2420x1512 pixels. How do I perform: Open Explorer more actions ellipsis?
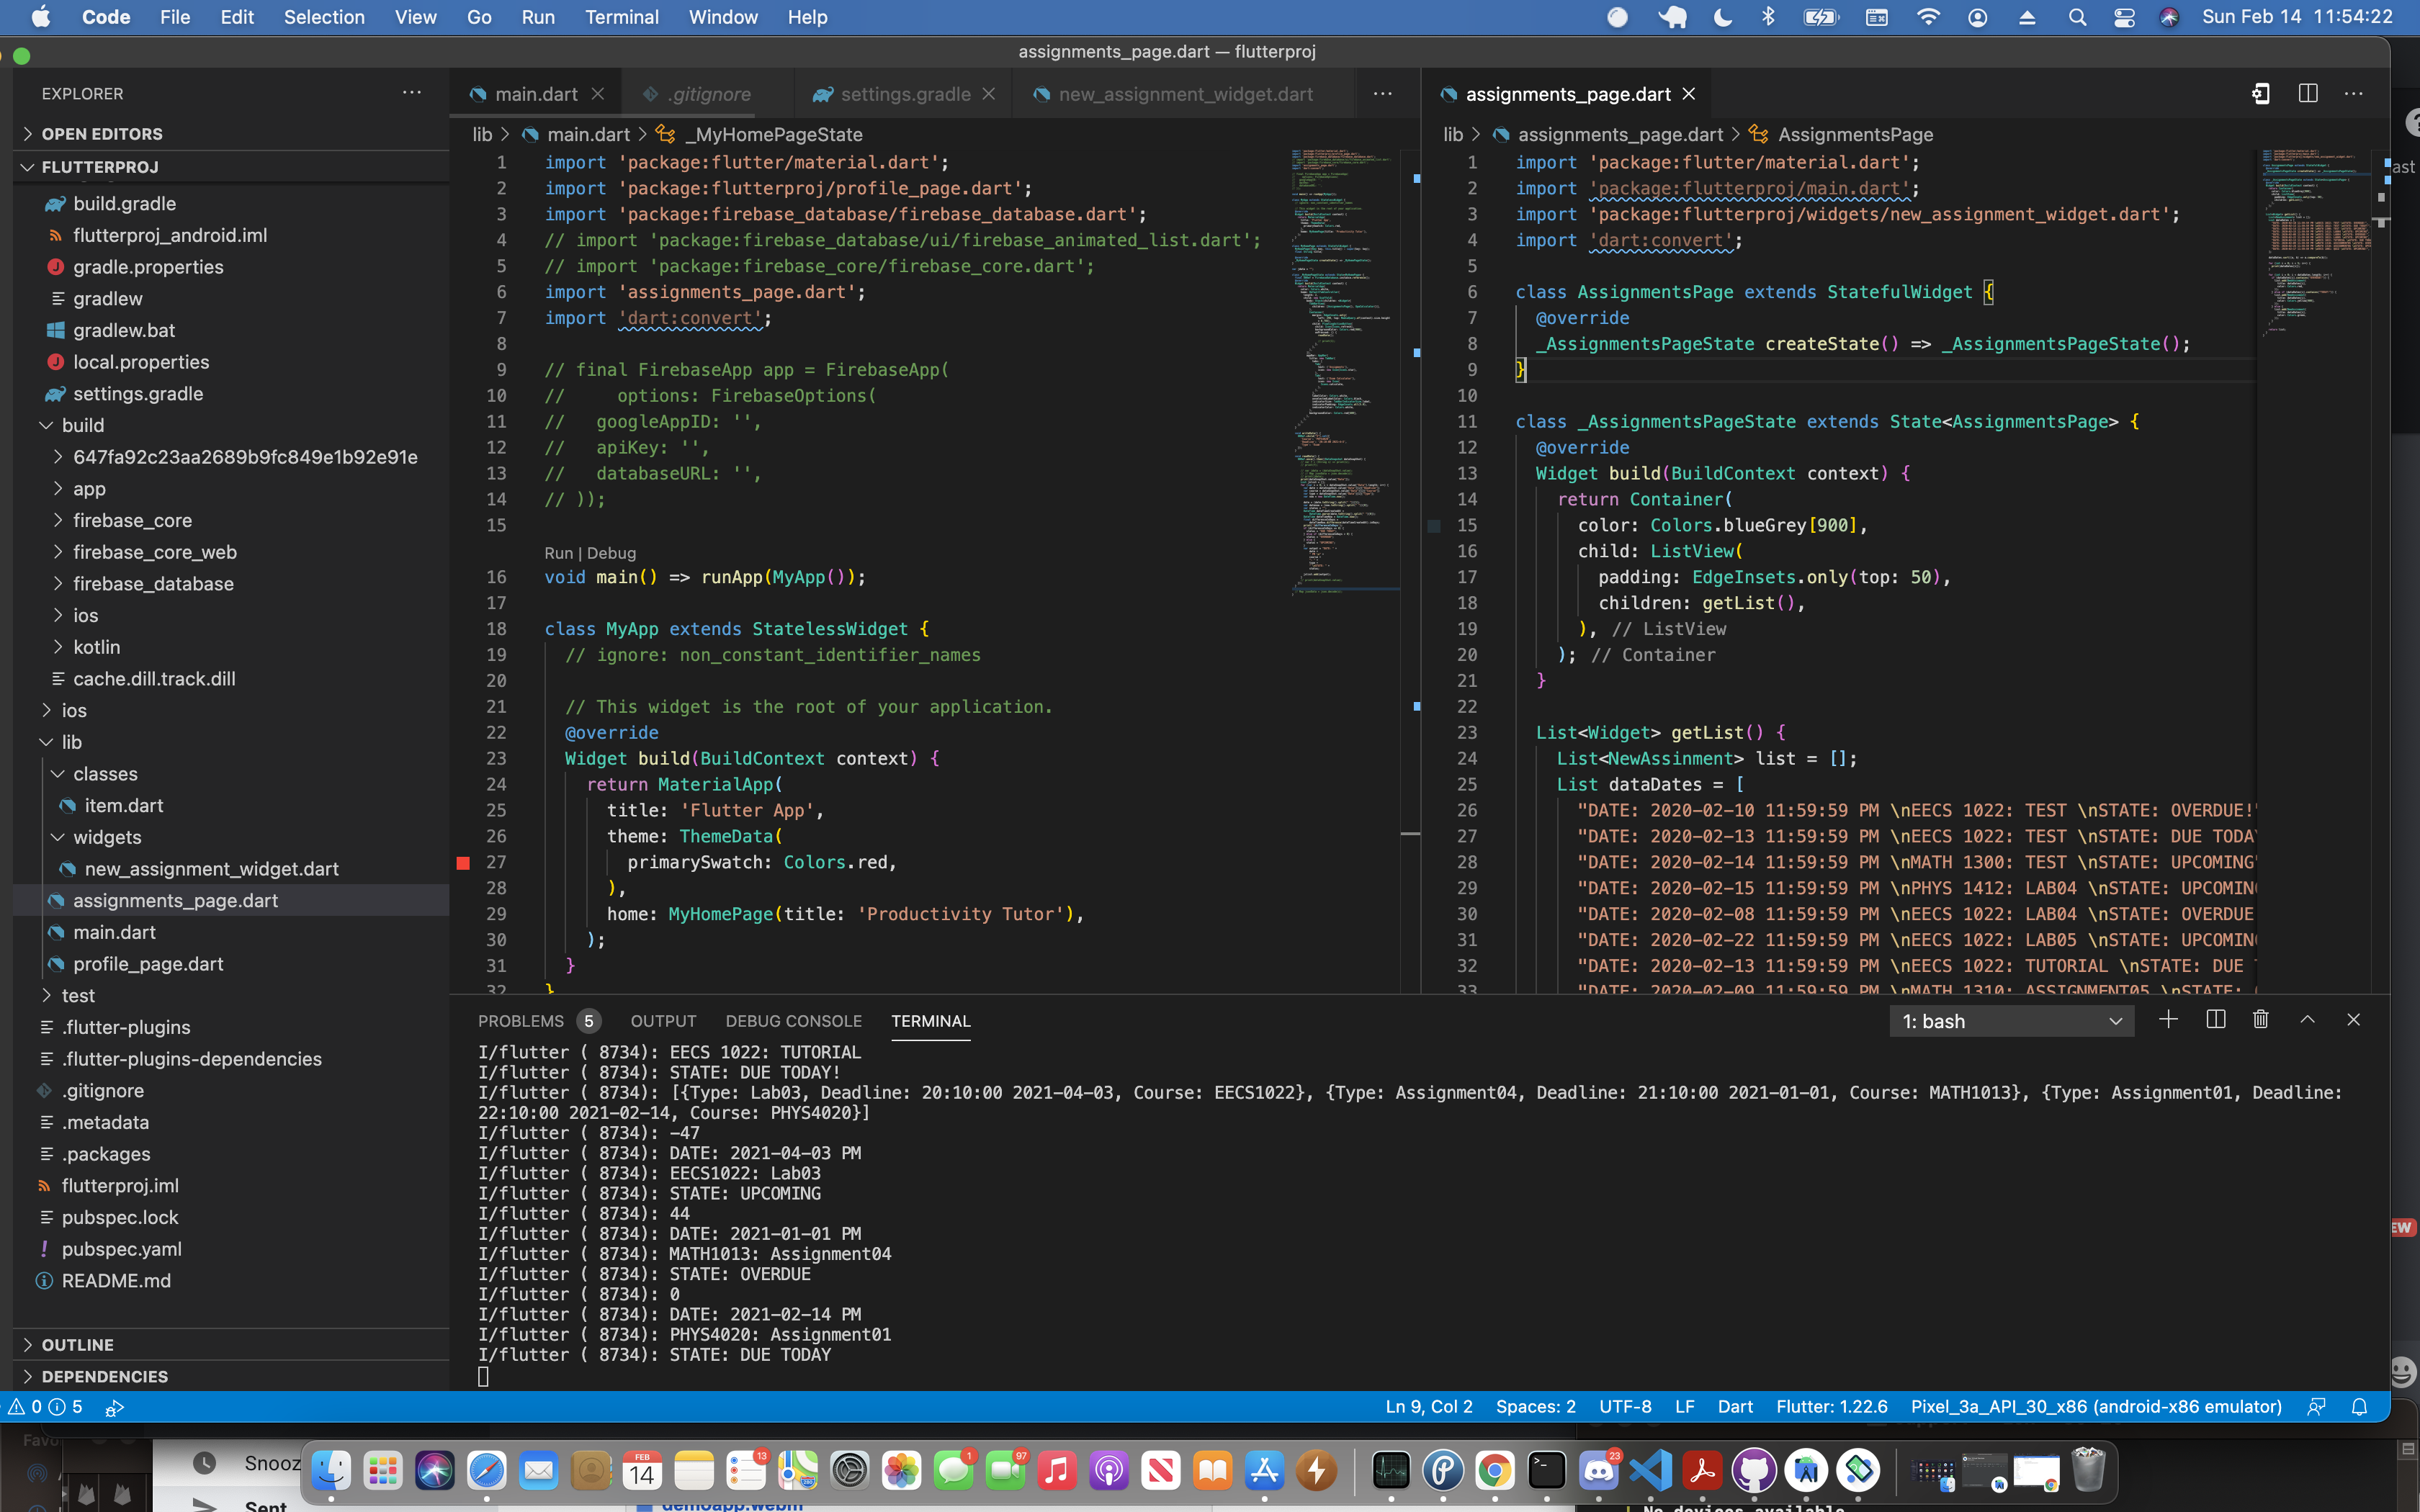pyautogui.click(x=412, y=93)
